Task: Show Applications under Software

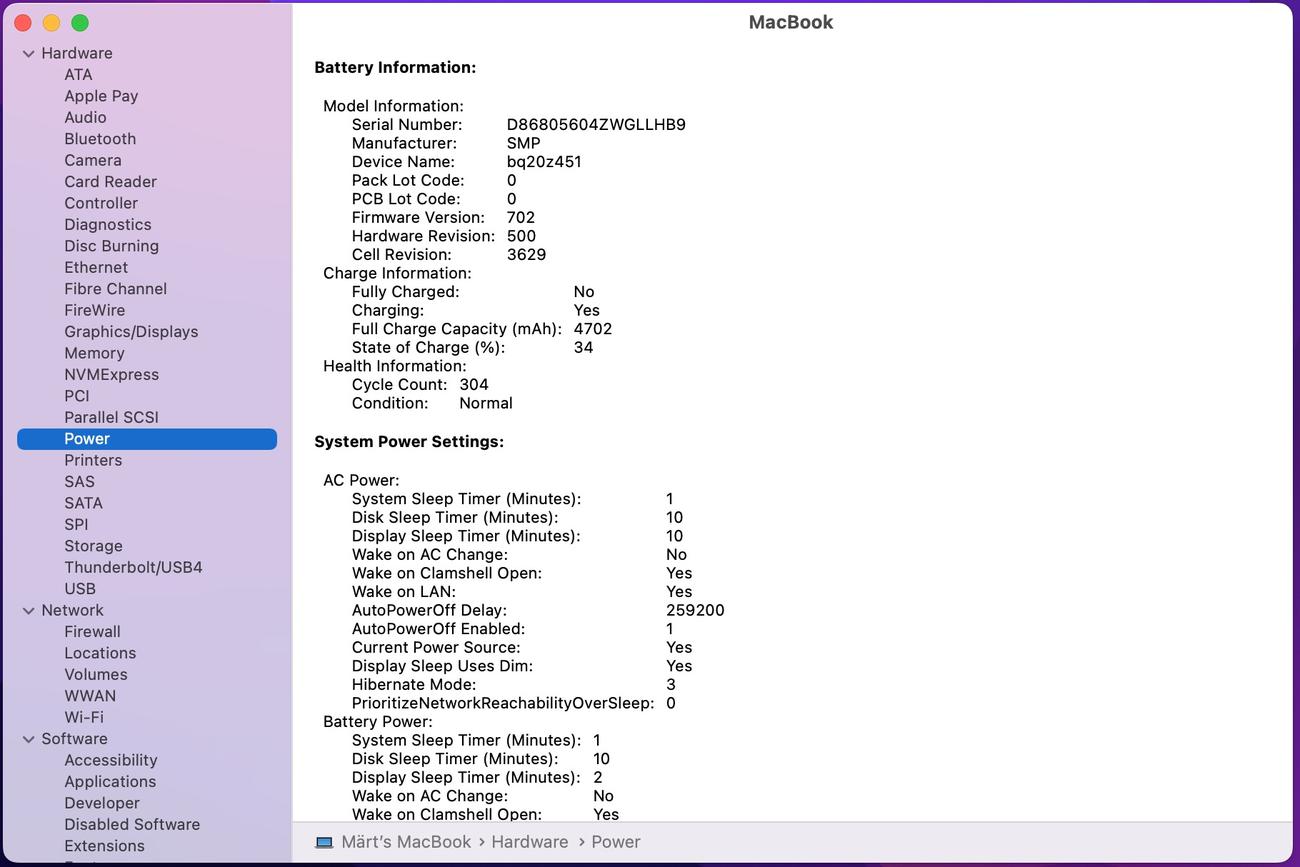Action: tap(110, 782)
